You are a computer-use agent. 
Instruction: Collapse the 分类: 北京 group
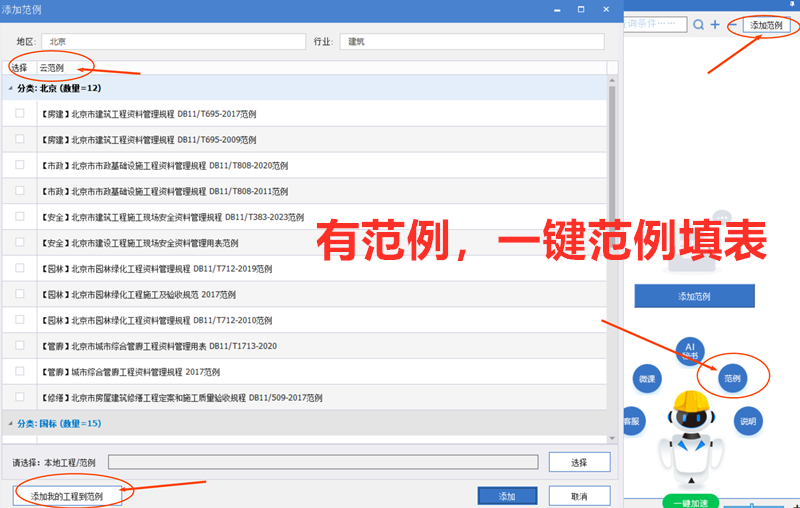[x=11, y=88]
